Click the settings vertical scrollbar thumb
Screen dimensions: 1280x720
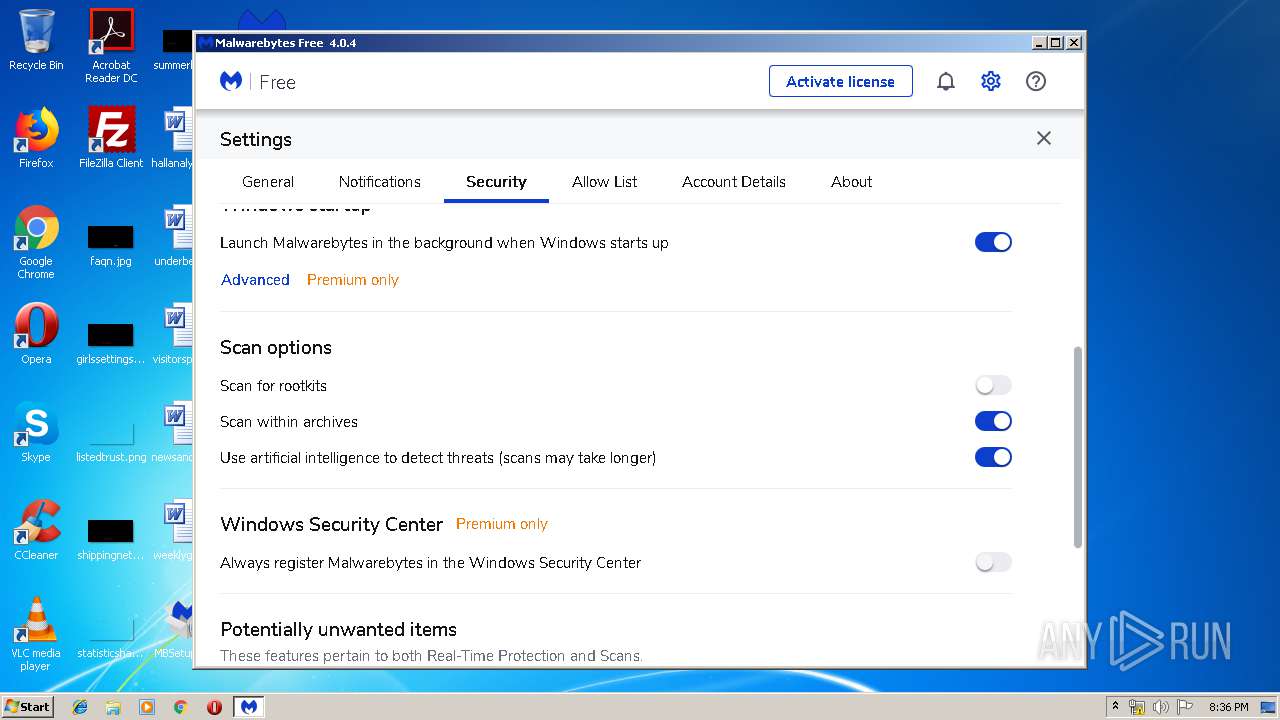[x=1077, y=447]
